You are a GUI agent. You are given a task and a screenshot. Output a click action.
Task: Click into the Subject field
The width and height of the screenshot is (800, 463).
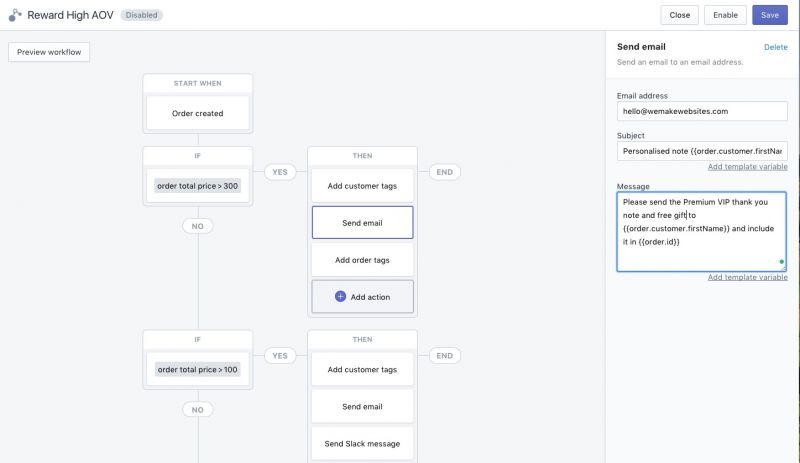pos(702,151)
